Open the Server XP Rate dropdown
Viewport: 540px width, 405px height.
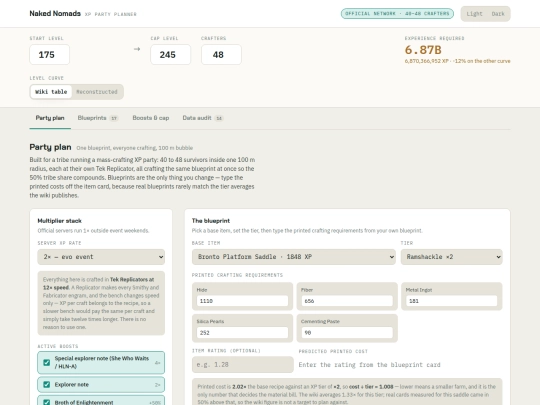(101, 257)
